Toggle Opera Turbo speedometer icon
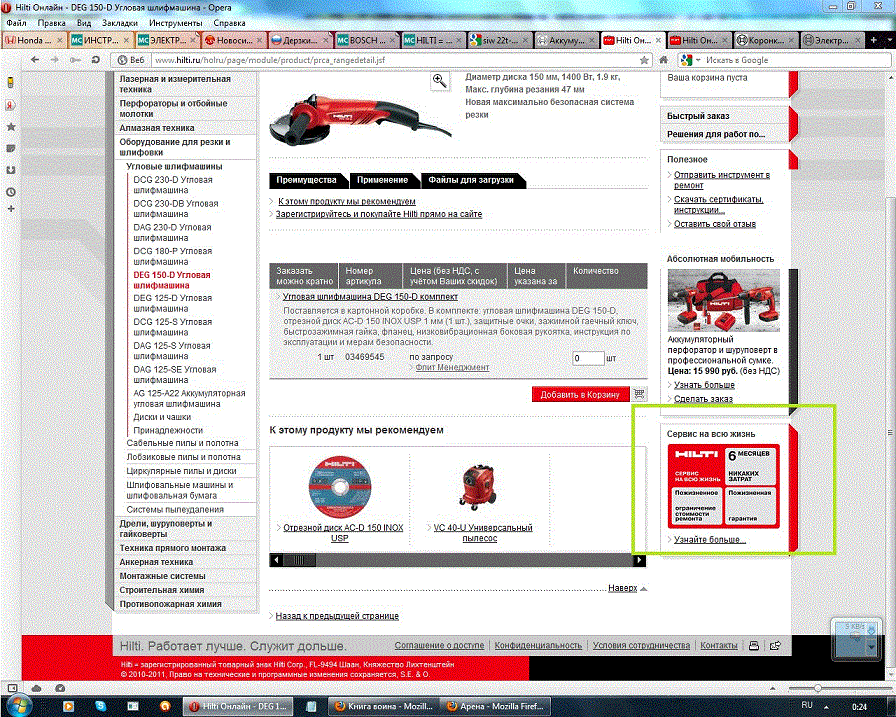Image resolution: width=896 pixels, height=717 pixels. (x=61, y=688)
